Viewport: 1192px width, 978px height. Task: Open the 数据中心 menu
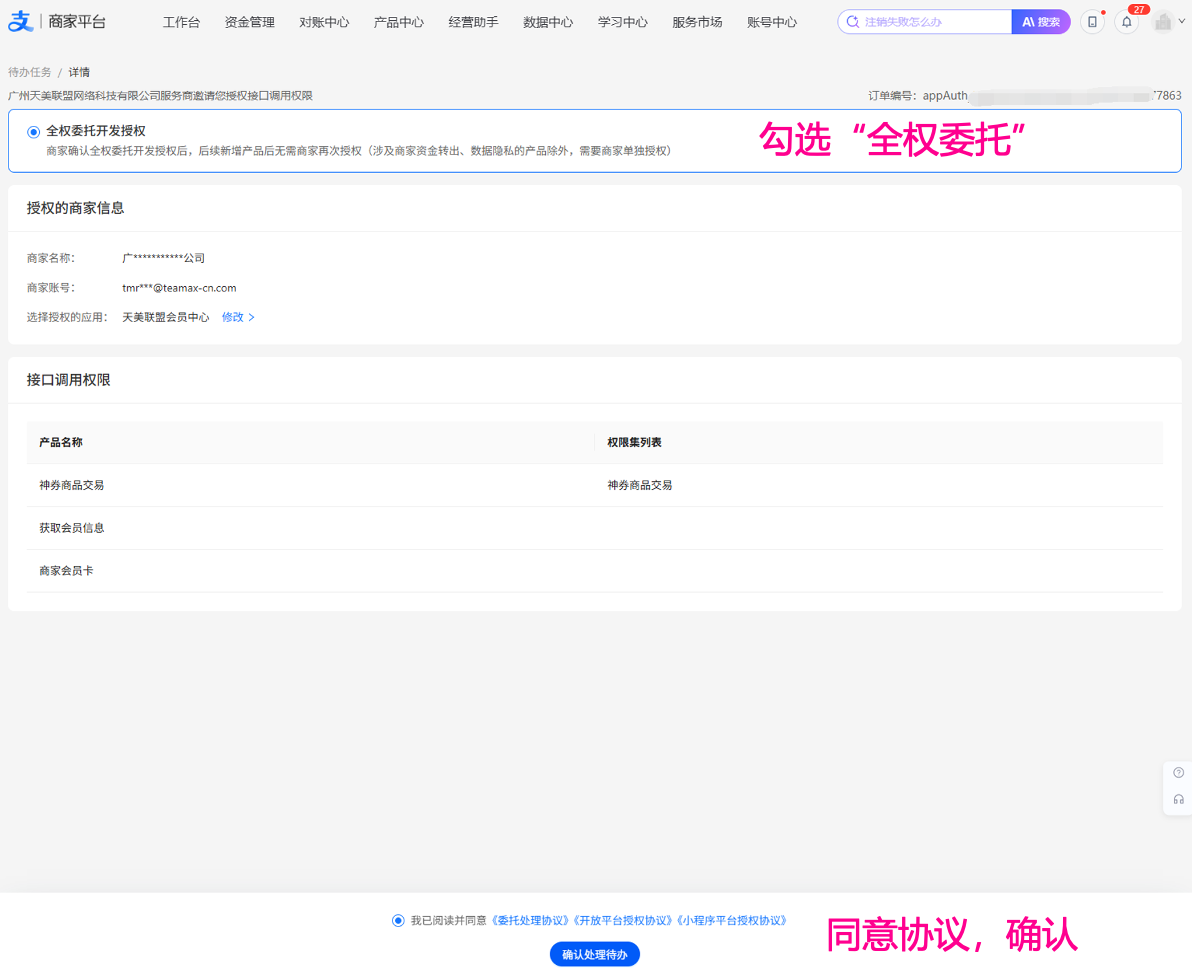[547, 22]
